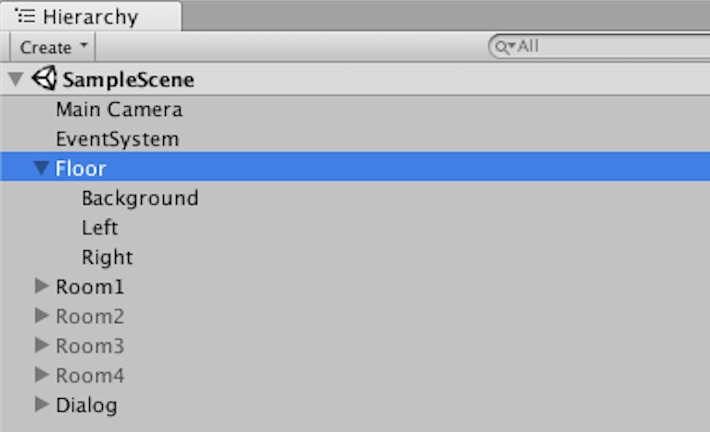Expand the Room1 object
This screenshot has width=710, height=432.
coord(41,287)
